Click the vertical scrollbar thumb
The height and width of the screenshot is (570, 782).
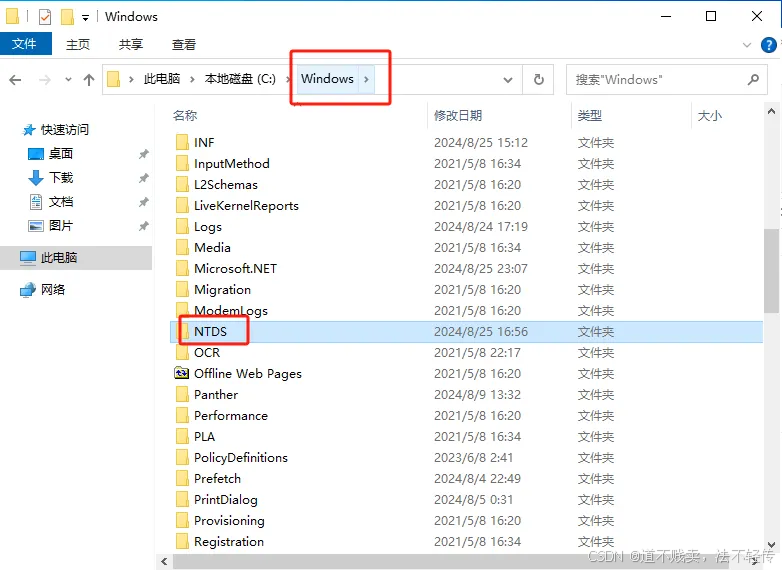pos(771,271)
